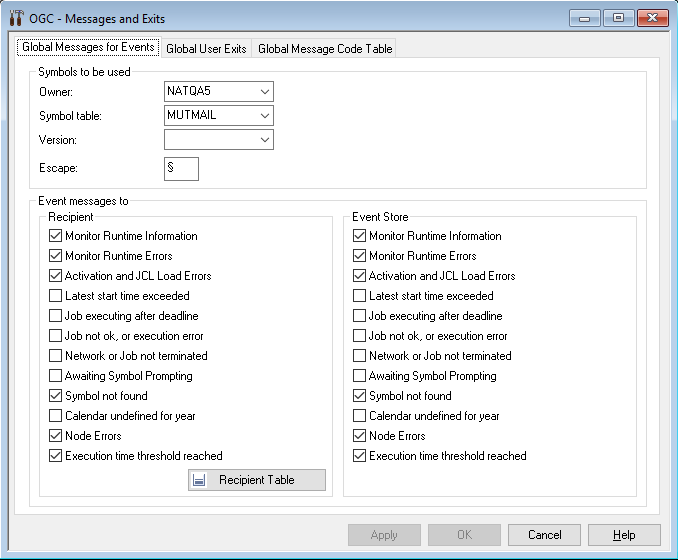Enable Event Store Job executing after deadline

(x=360, y=316)
